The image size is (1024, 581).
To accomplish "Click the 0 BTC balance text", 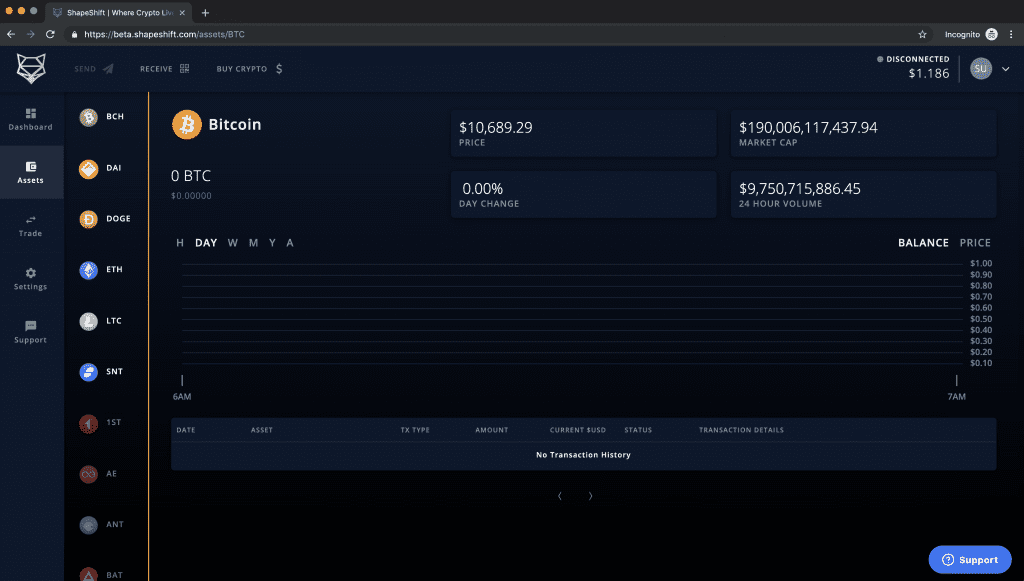I will (x=191, y=176).
